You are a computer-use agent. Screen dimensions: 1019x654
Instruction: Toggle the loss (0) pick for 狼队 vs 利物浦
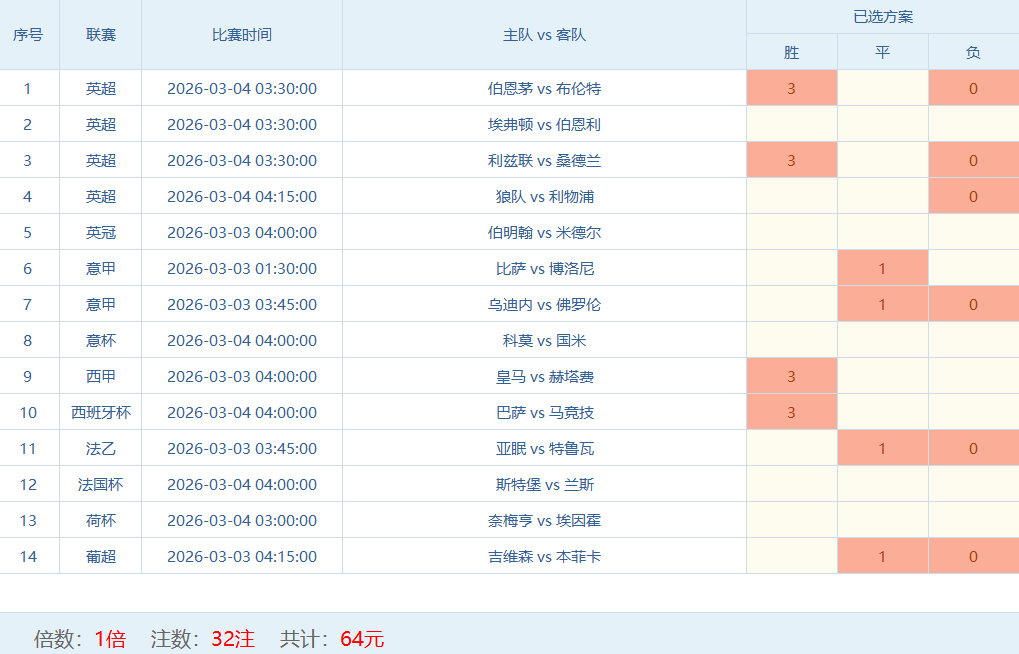pyautogui.click(x=973, y=196)
